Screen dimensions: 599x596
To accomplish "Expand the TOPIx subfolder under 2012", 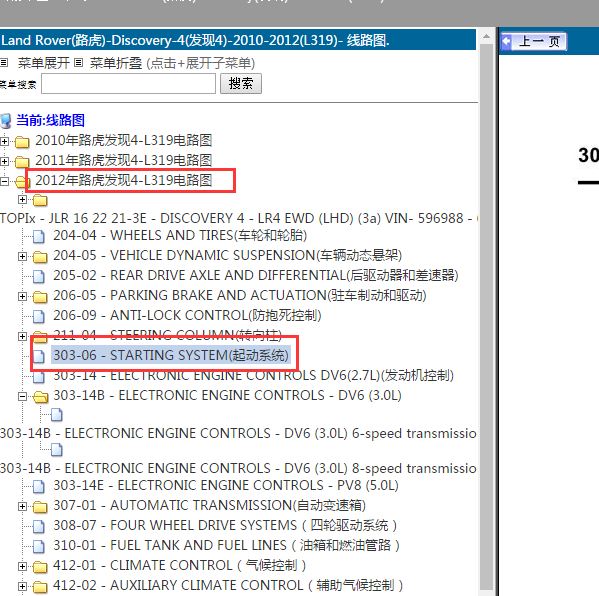I will [23, 199].
